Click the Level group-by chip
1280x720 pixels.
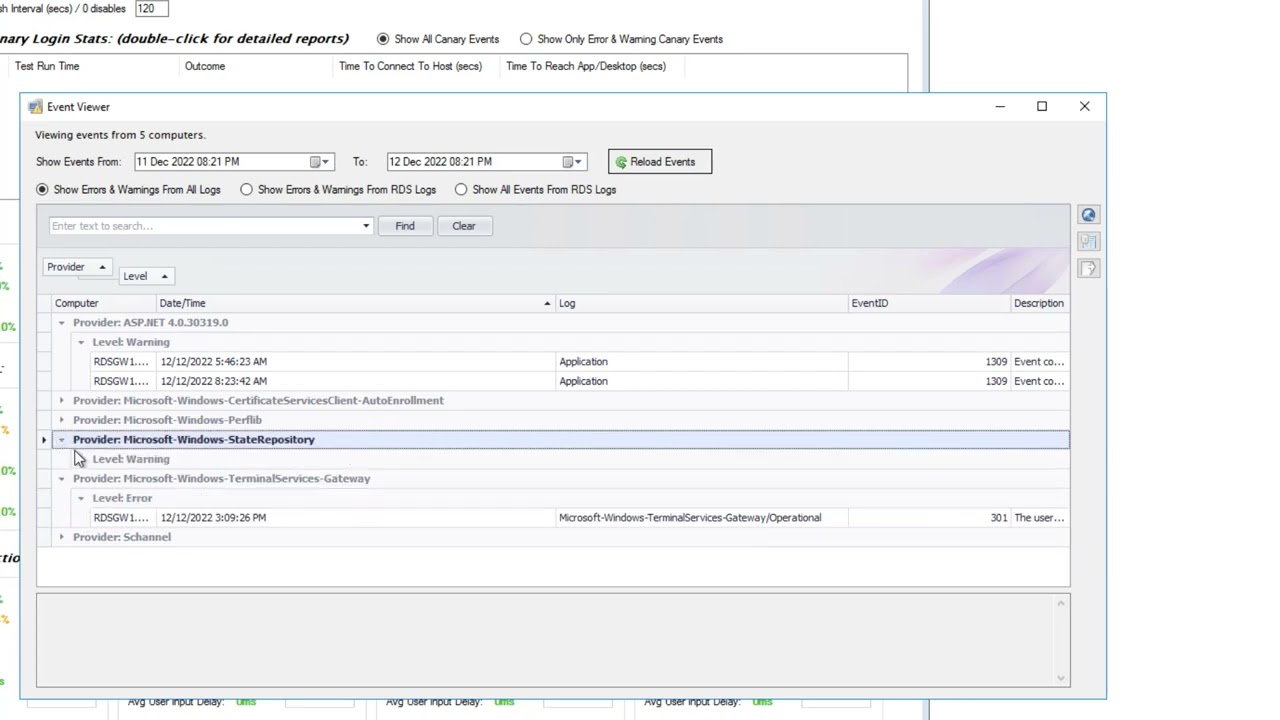click(x=145, y=276)
